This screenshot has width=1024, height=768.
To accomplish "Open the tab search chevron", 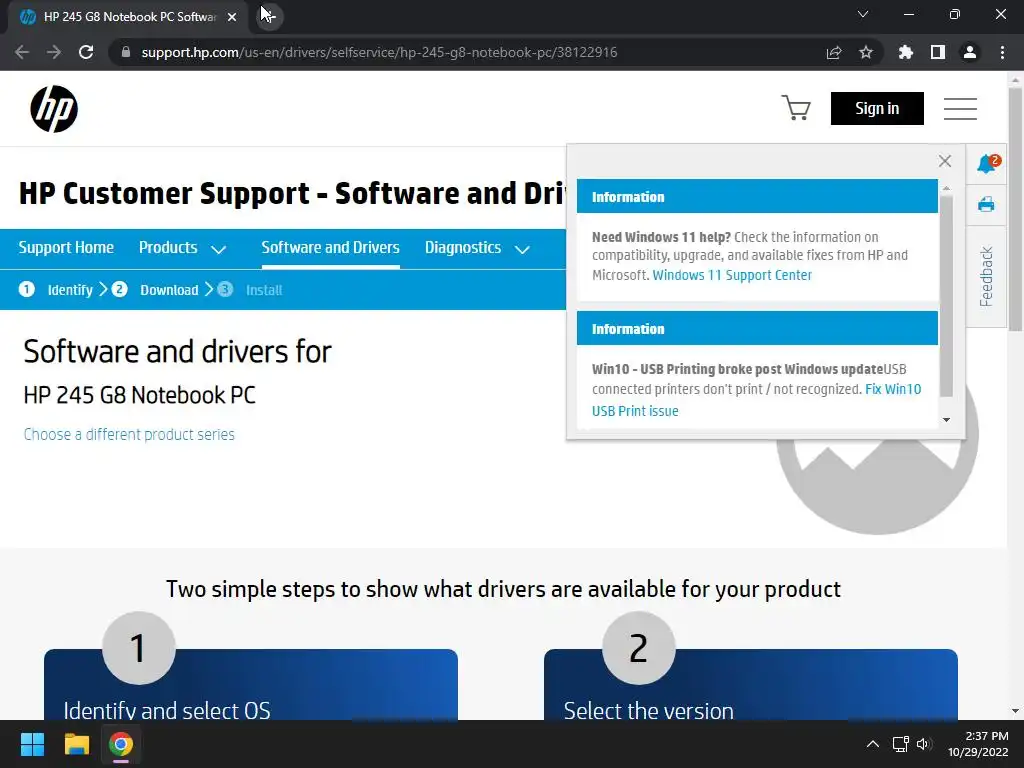I will click(863, 14).
